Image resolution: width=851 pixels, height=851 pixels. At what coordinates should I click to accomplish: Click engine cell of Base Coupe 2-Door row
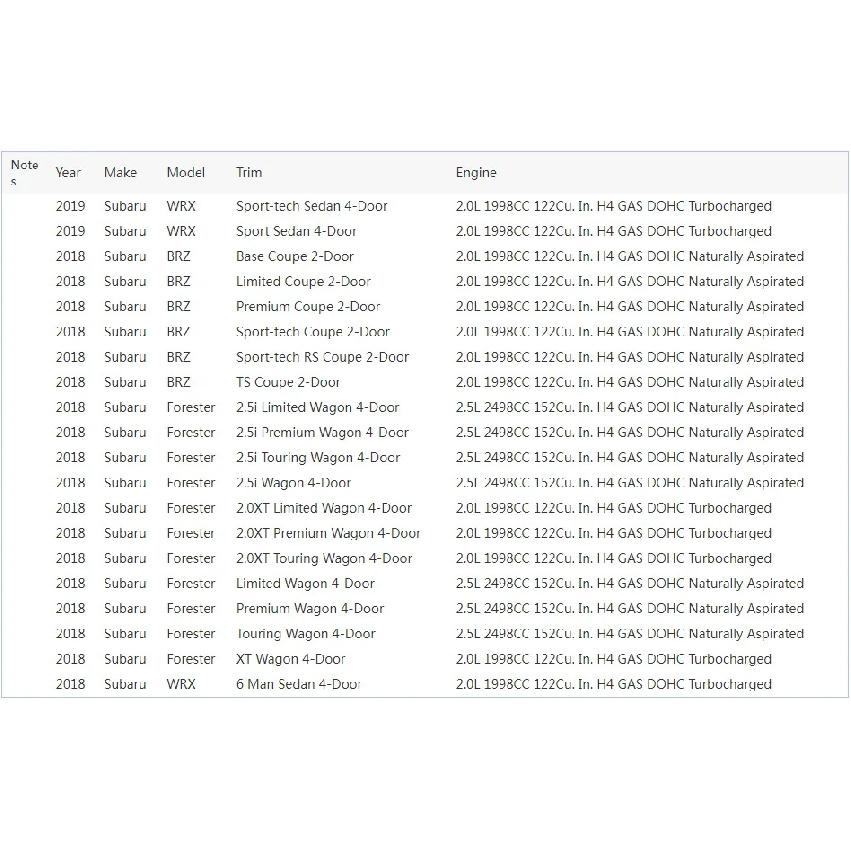(x=630, y=256)
